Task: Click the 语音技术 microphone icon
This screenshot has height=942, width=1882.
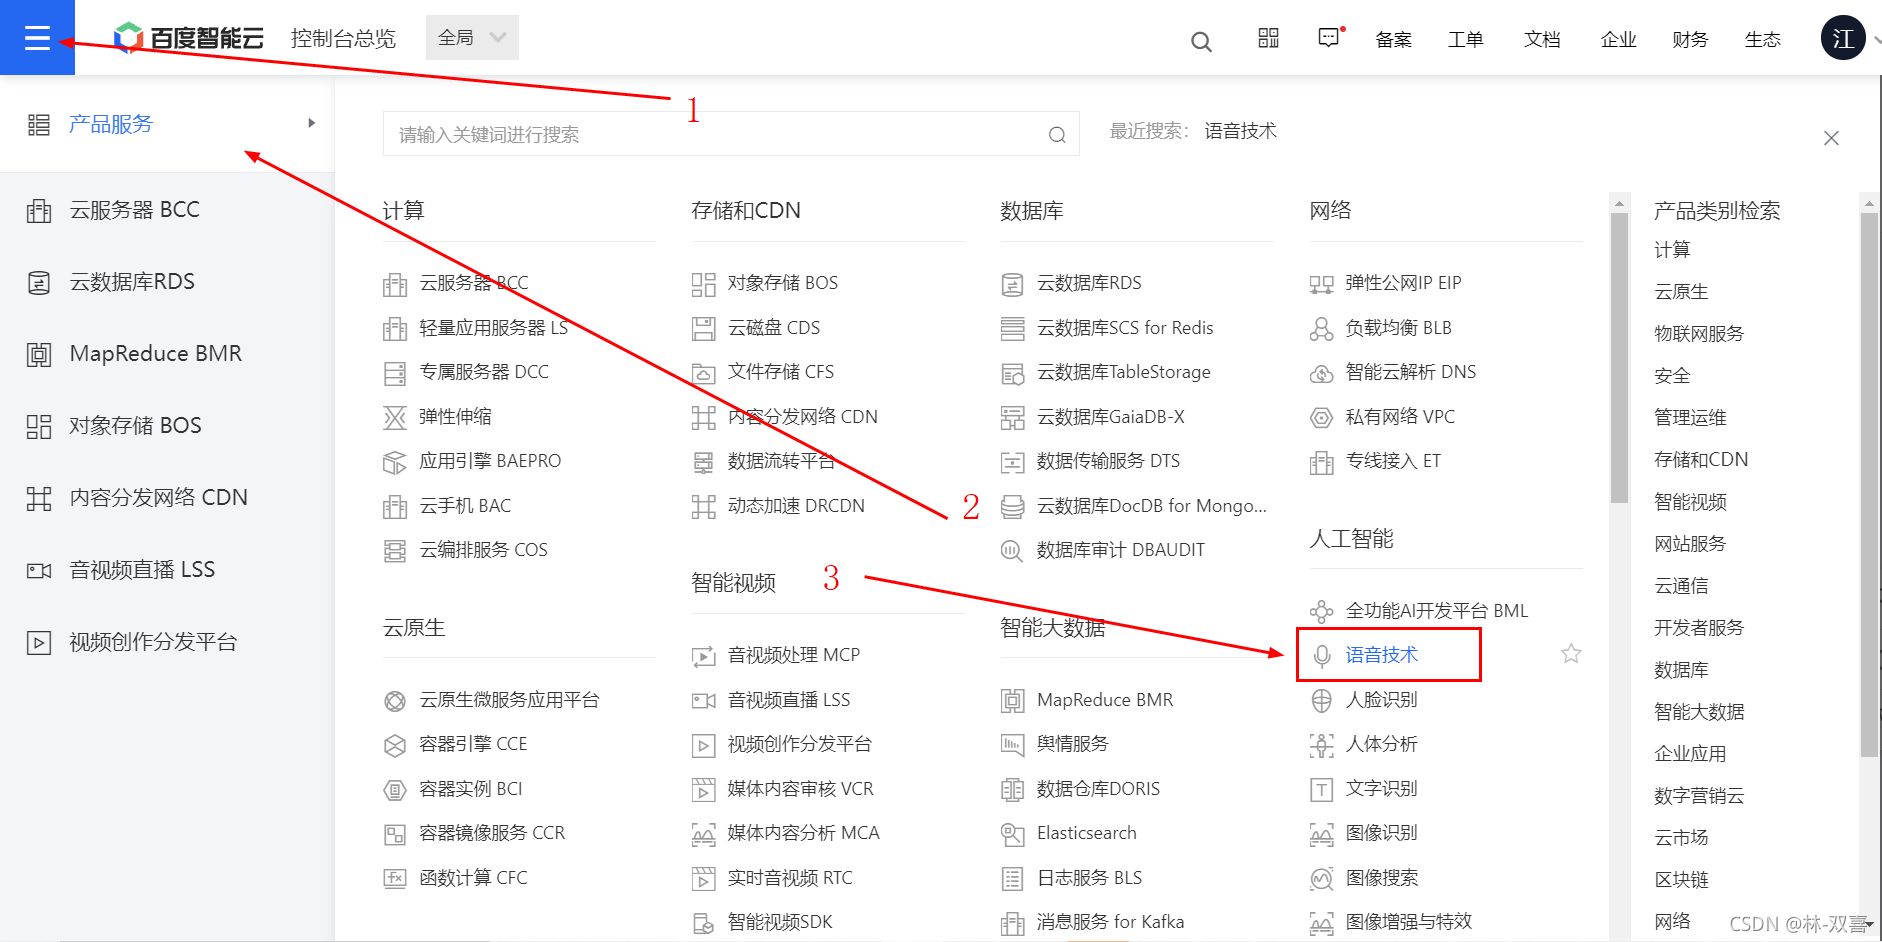Action: (1321, 655)
